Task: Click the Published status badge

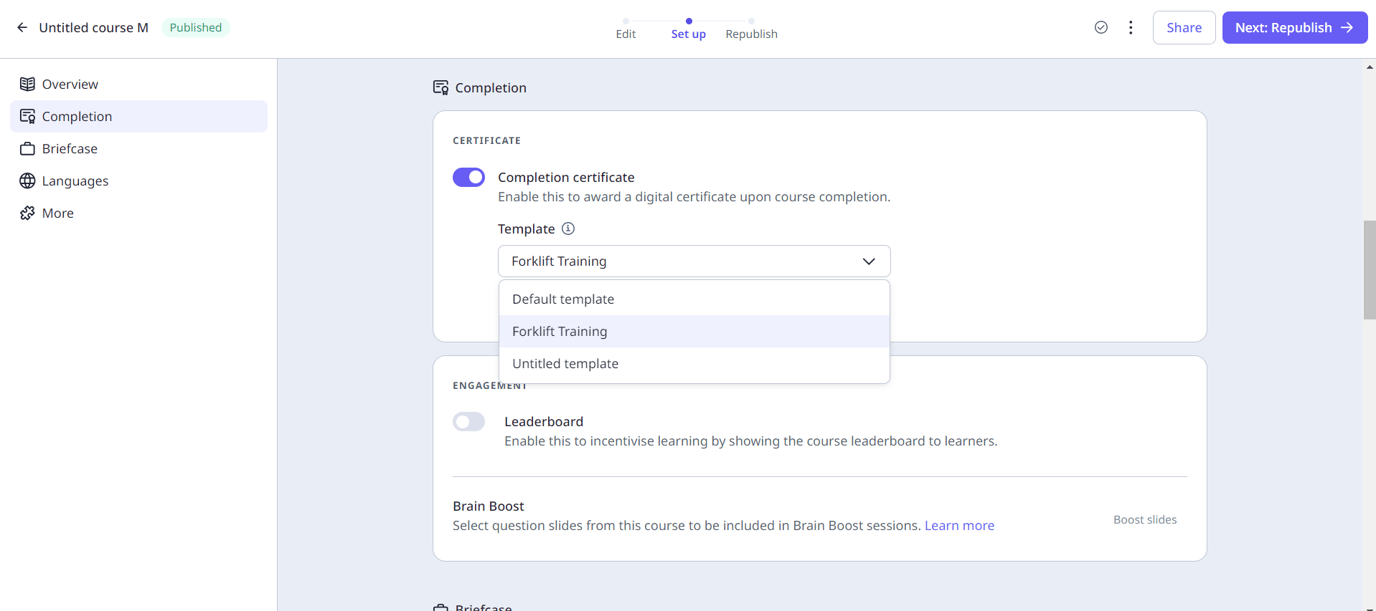Action: click(195, 27)
